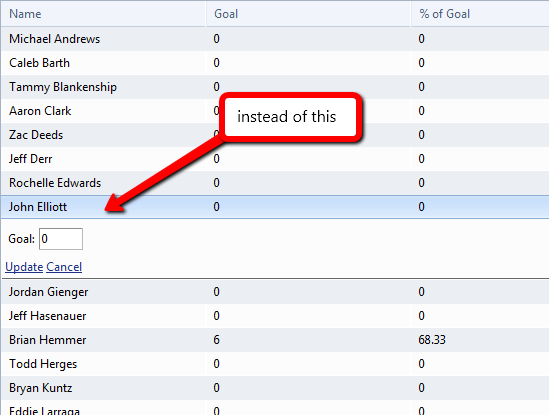549x415 pixels.
Task: Select the Brian Hemmer row
Action: point(275,340)
